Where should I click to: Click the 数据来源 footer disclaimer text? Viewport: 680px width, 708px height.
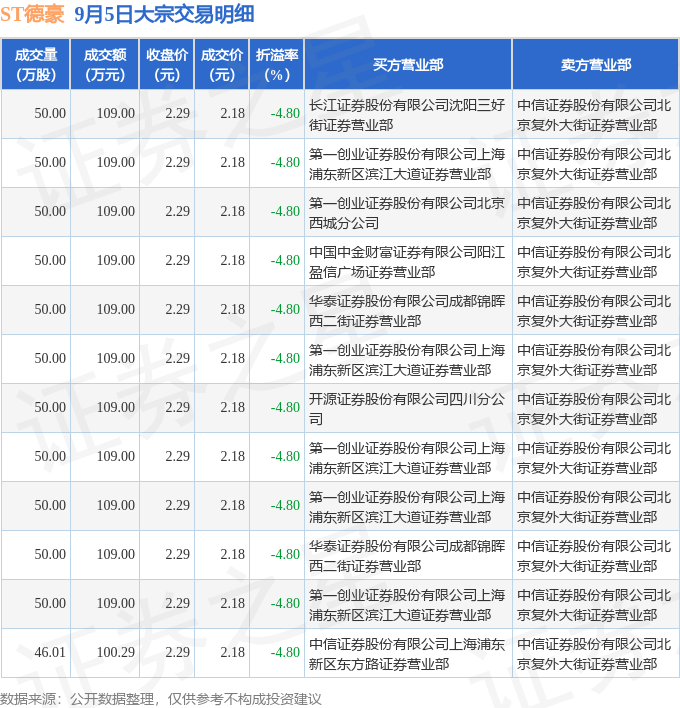point(161,699)
